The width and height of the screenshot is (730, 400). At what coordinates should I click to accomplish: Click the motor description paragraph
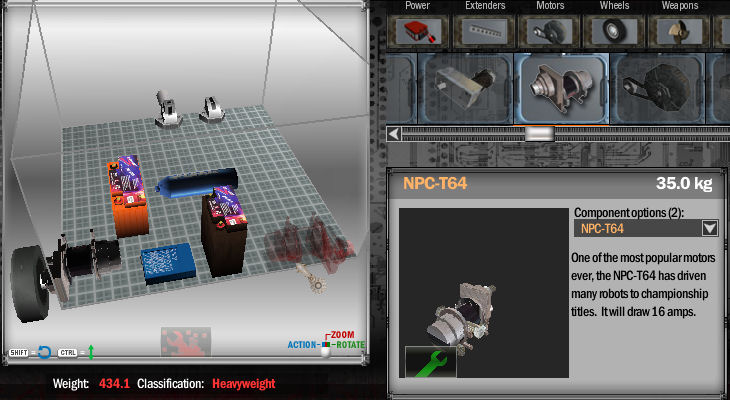pyautogui.click(x=644, y=285)
